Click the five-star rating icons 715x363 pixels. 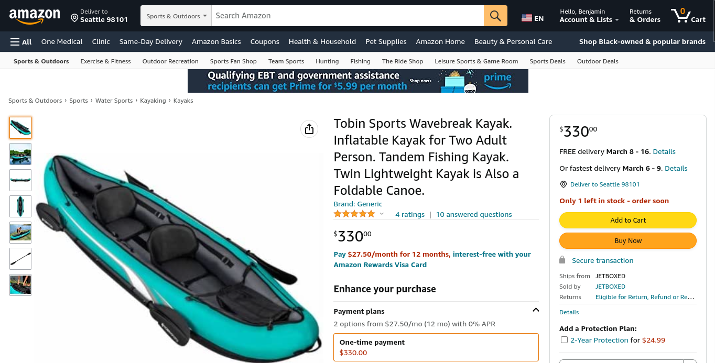[x=354, y=214]
